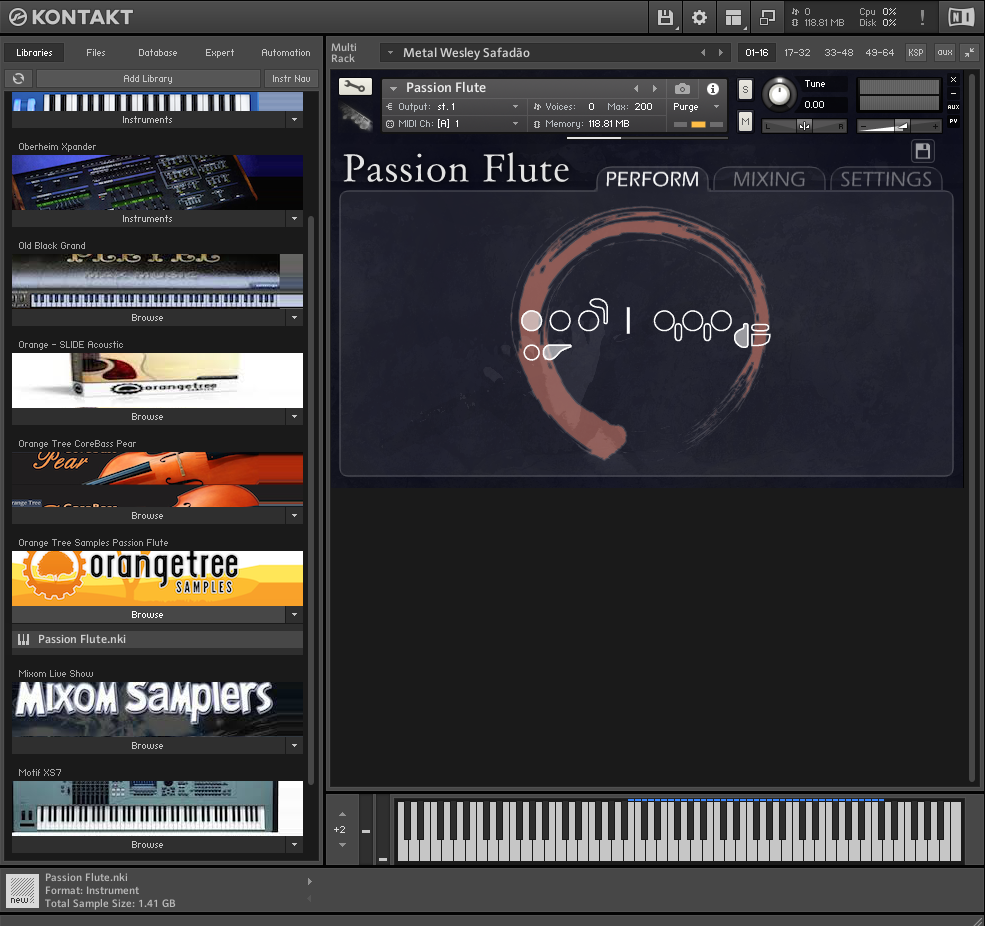
Task: Open Passion Flute instrument menu arrow
Action: tap(393, 89)
